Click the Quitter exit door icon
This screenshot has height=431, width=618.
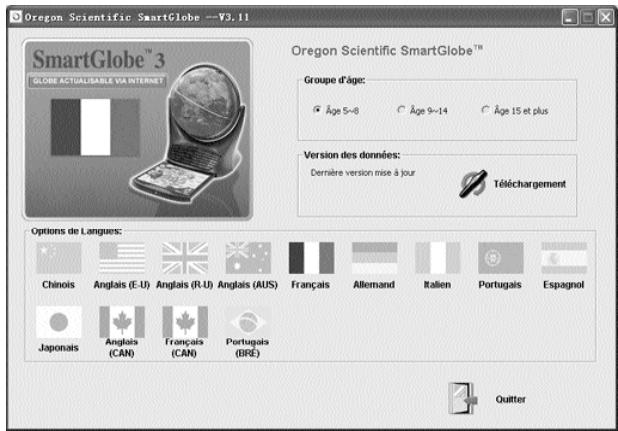pos(463,398)
